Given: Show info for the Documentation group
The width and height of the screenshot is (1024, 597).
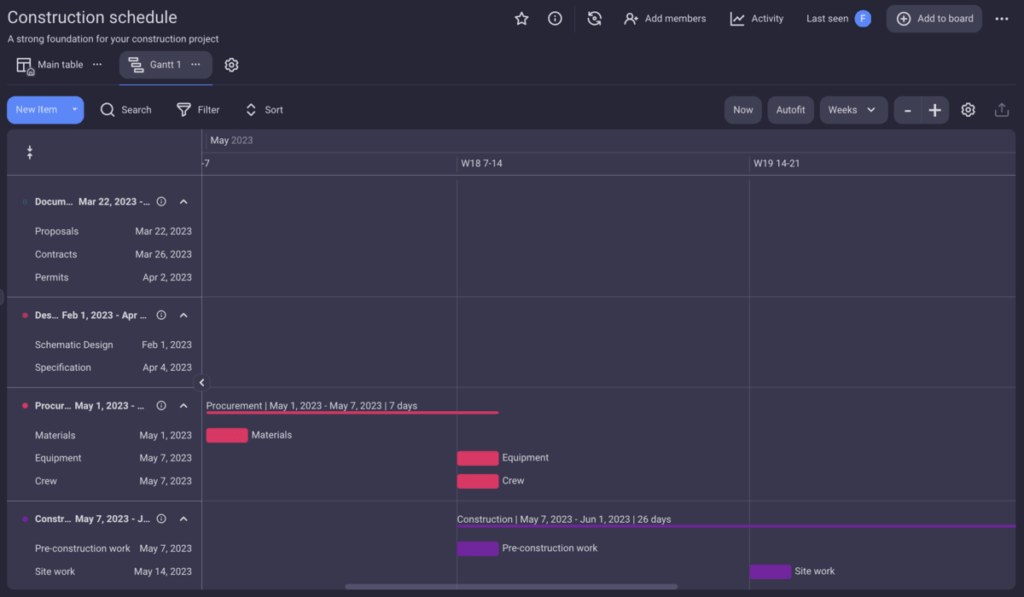Looking at the screenshot, I should pos(161,202).
